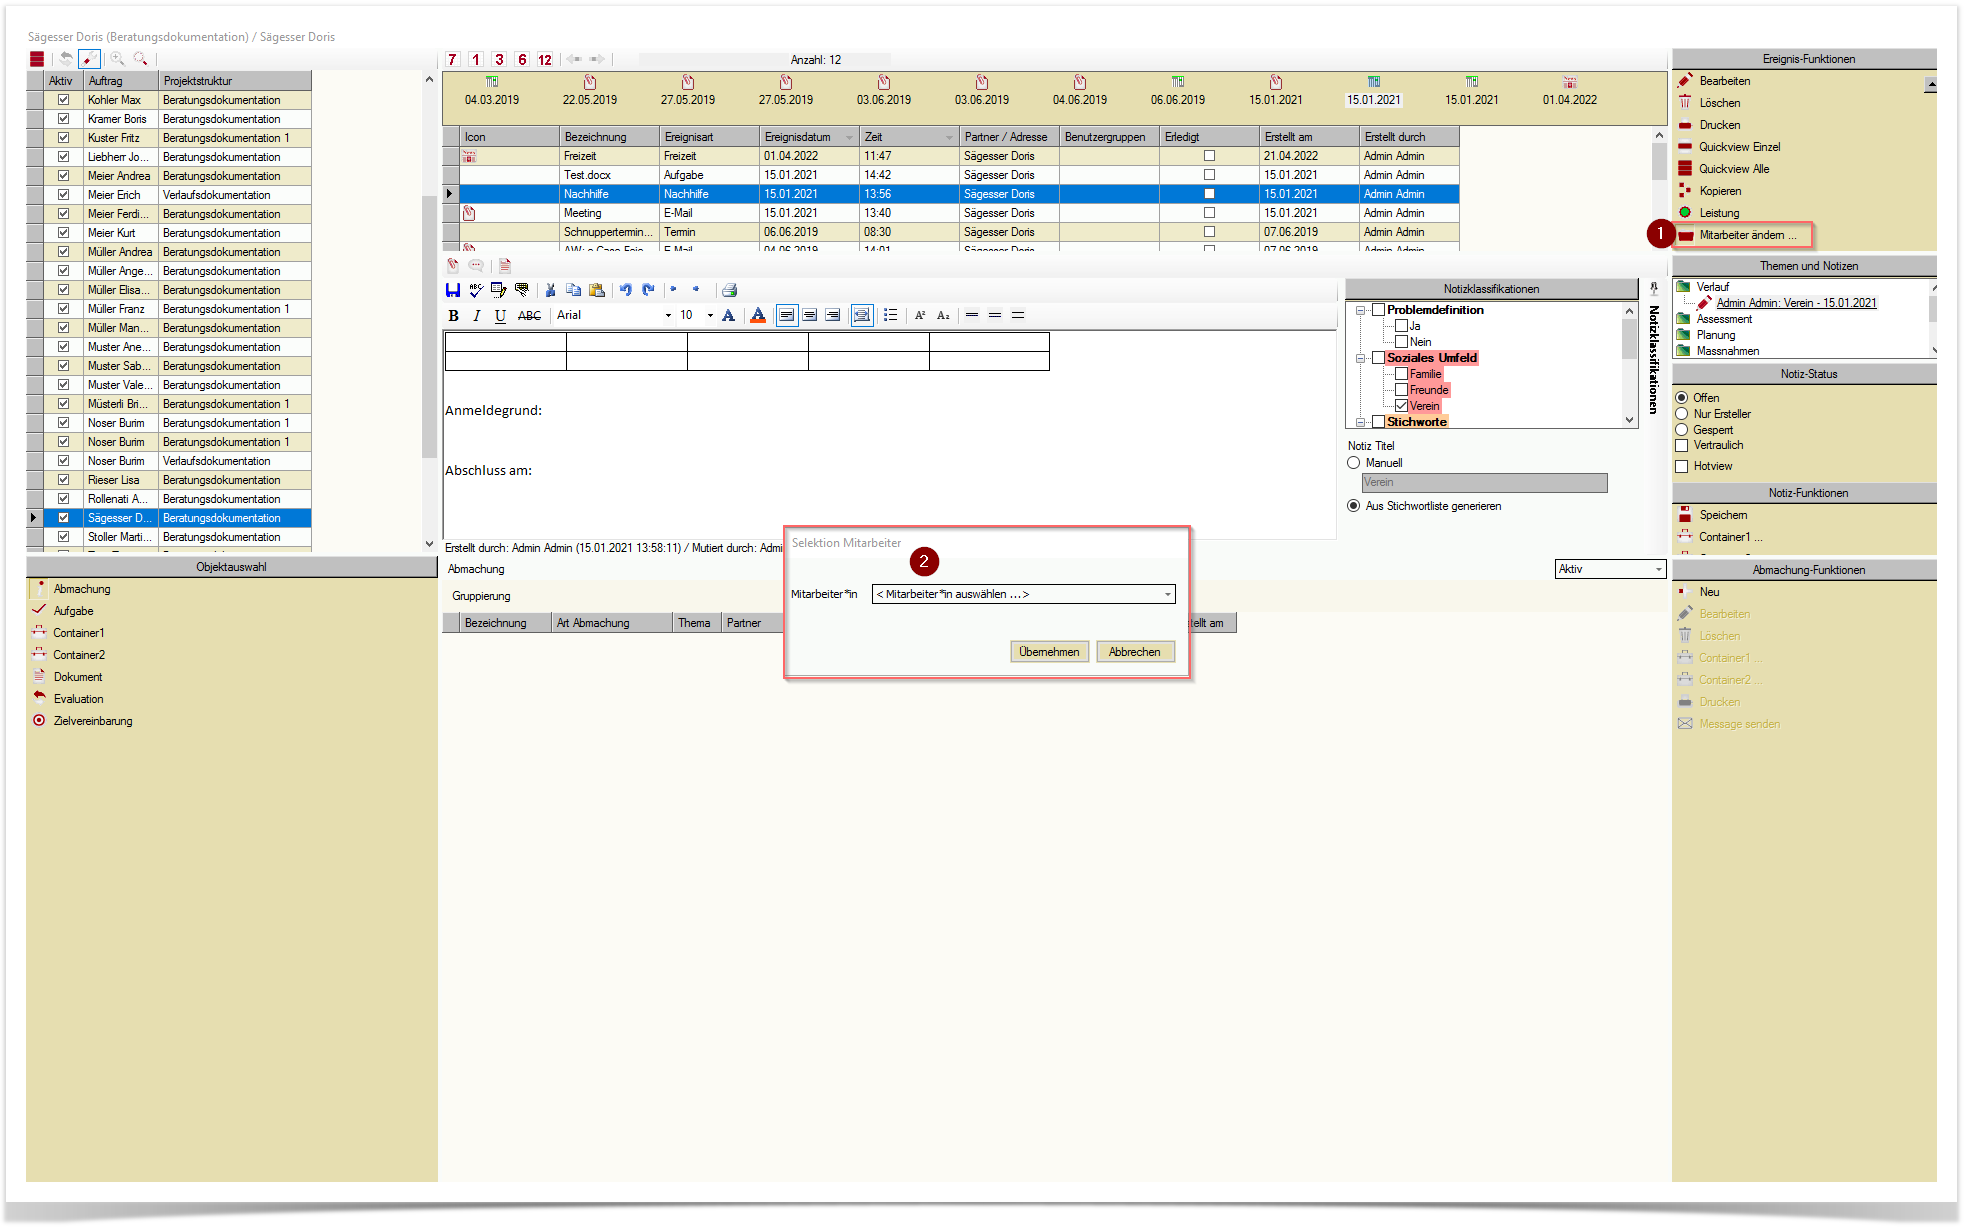Open the font color picker (red-underlined A)

758,316
